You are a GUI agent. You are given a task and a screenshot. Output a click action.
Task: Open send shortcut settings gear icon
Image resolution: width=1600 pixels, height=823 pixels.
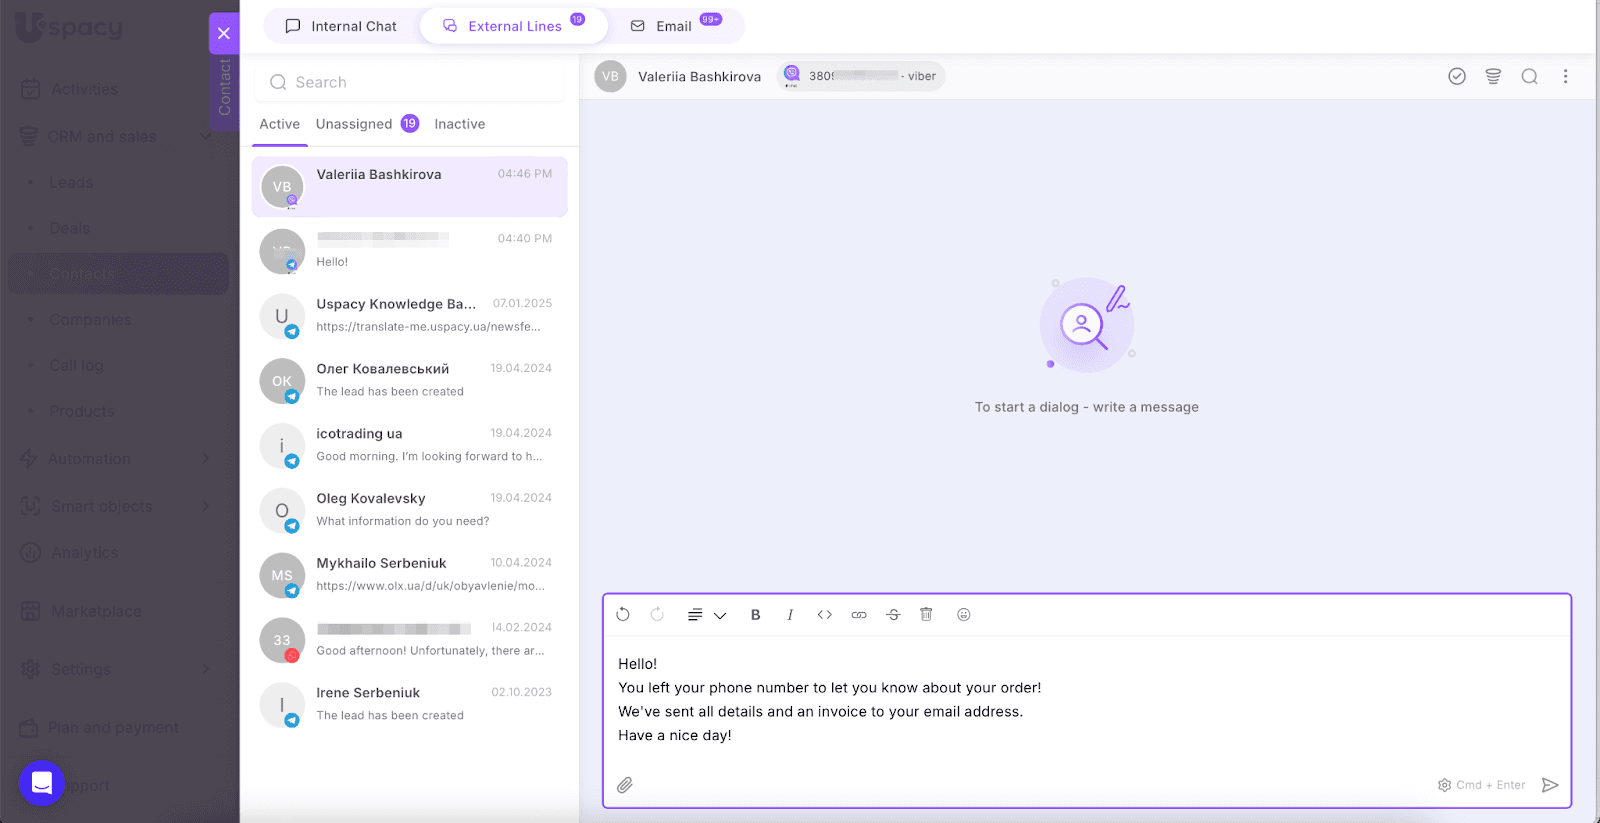1444,785
